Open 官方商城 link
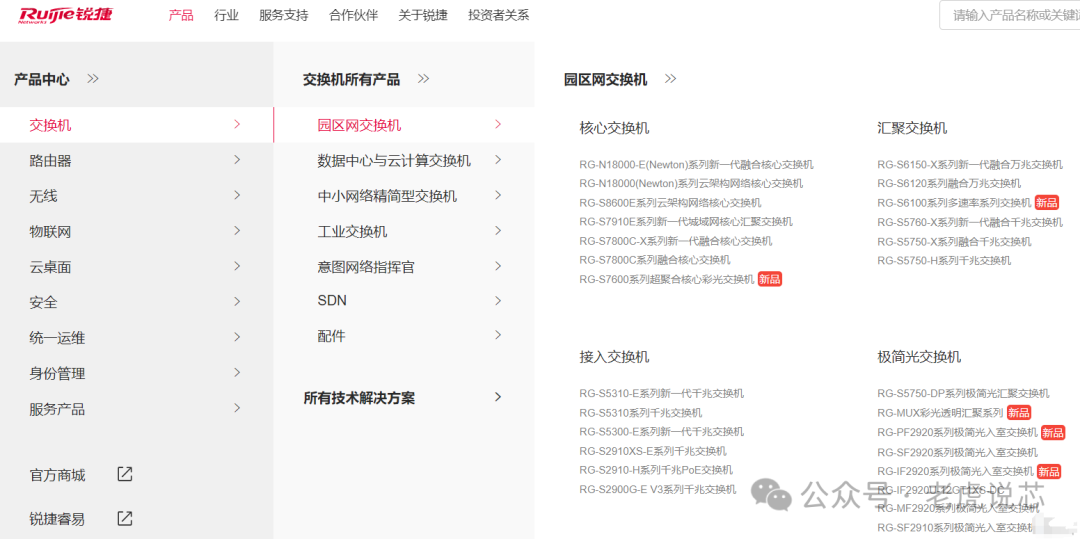 click(57, 475)
